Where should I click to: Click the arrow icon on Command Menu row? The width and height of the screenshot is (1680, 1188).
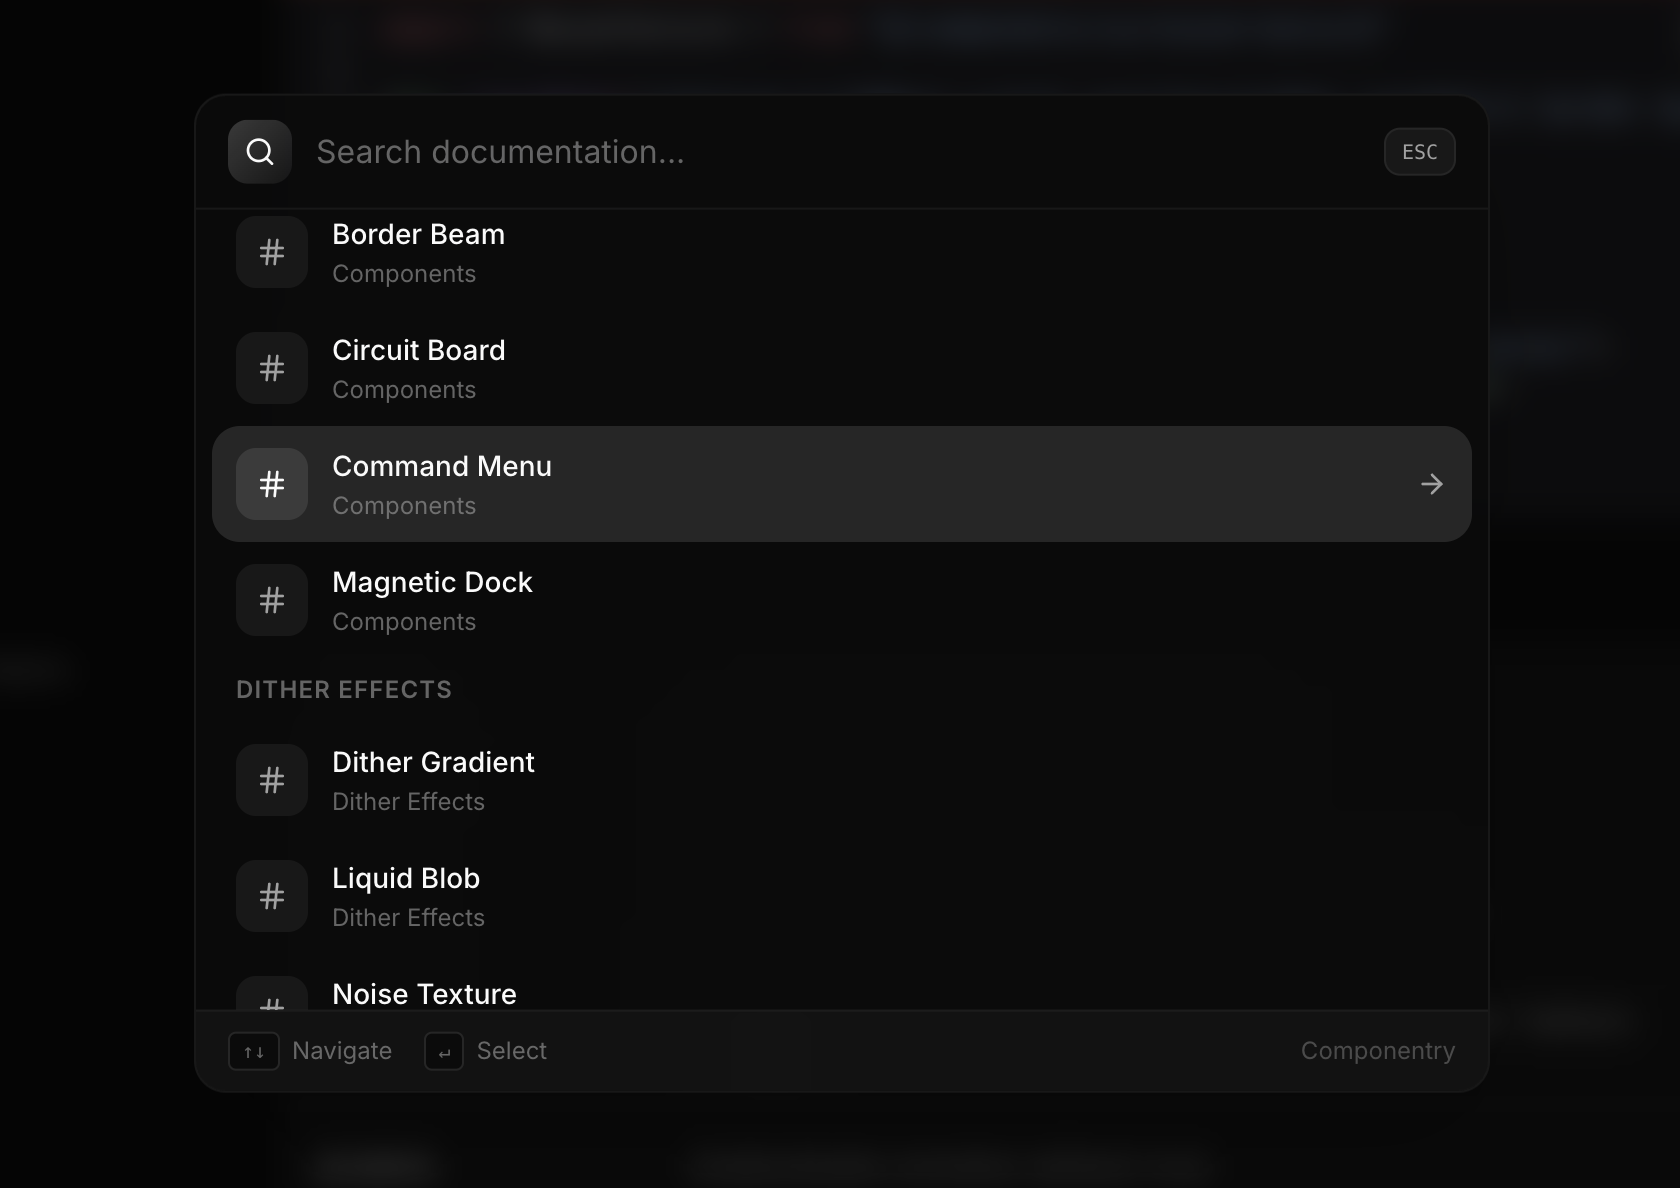[1431, 484]
